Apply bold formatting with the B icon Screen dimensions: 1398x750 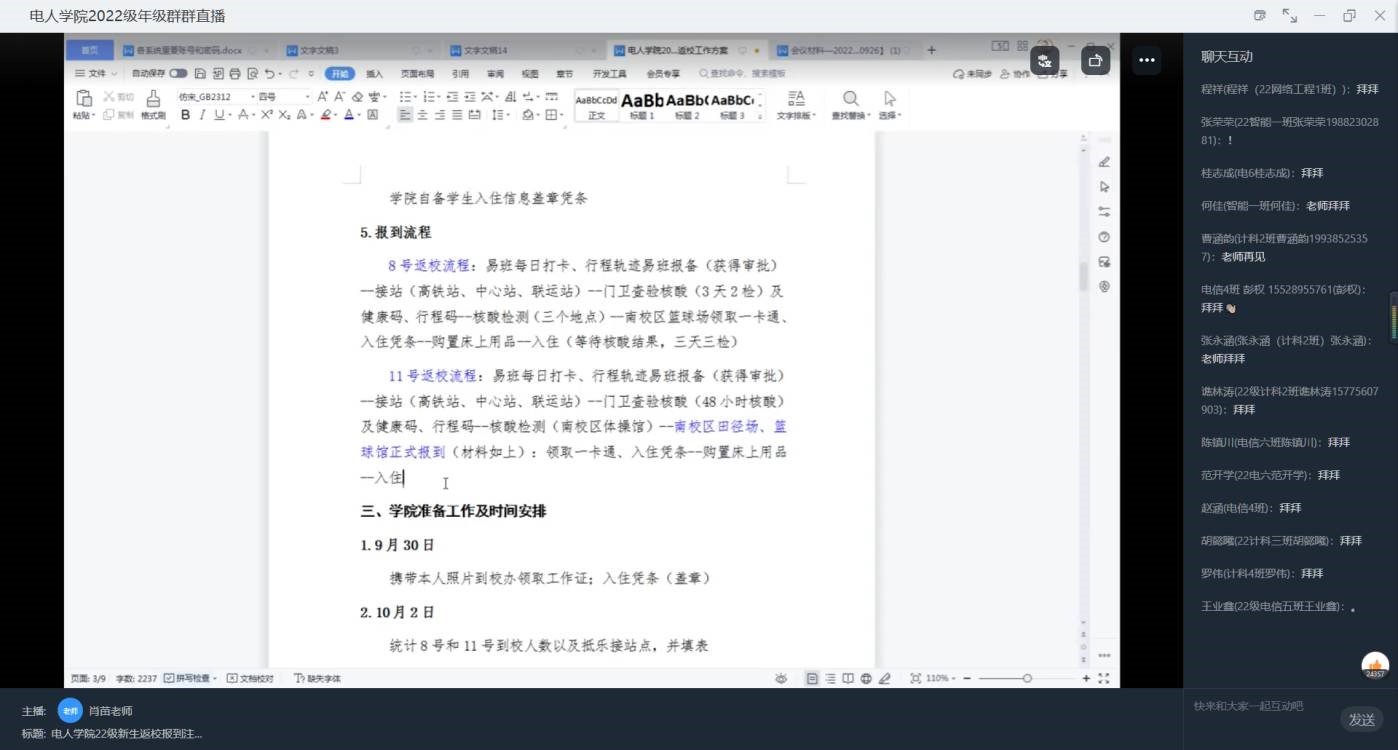[x=185, y=115]
